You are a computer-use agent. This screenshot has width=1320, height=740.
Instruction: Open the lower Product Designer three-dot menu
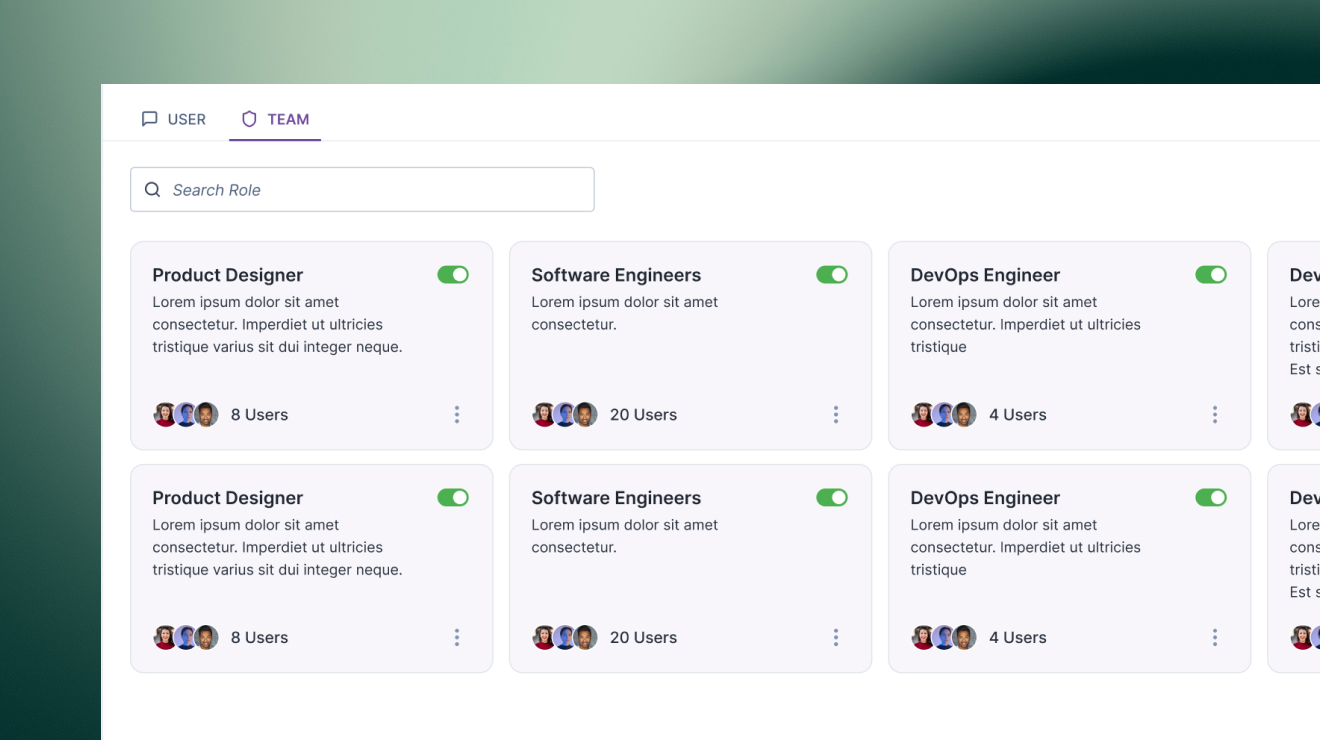pyautogui.click(x=457, y=637)
